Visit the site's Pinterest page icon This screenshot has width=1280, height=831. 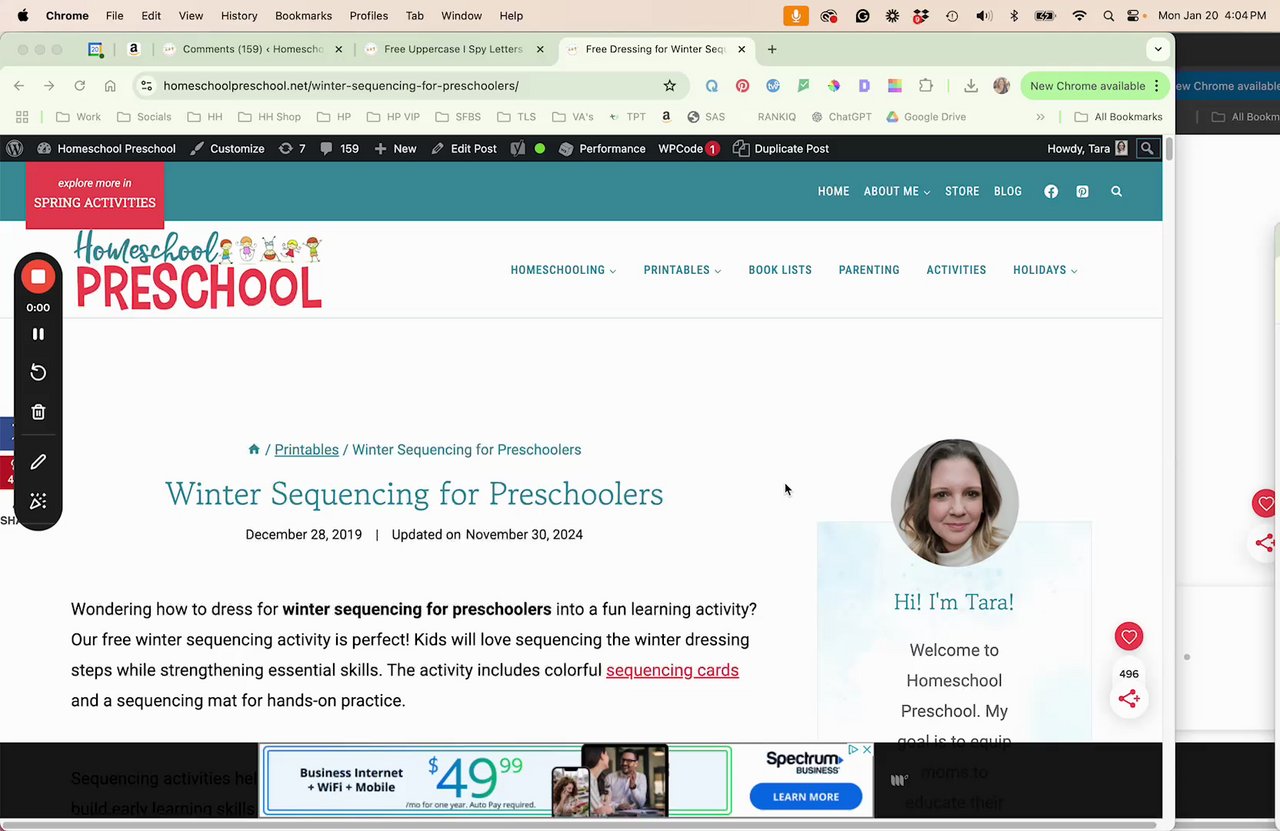pos(1082,191)
